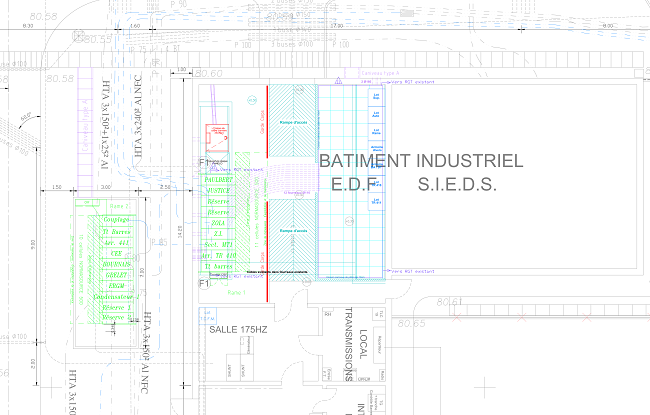Click the Réserve 2 cell label
Viewport: 650px width, 415px height.
coord(116,318)
